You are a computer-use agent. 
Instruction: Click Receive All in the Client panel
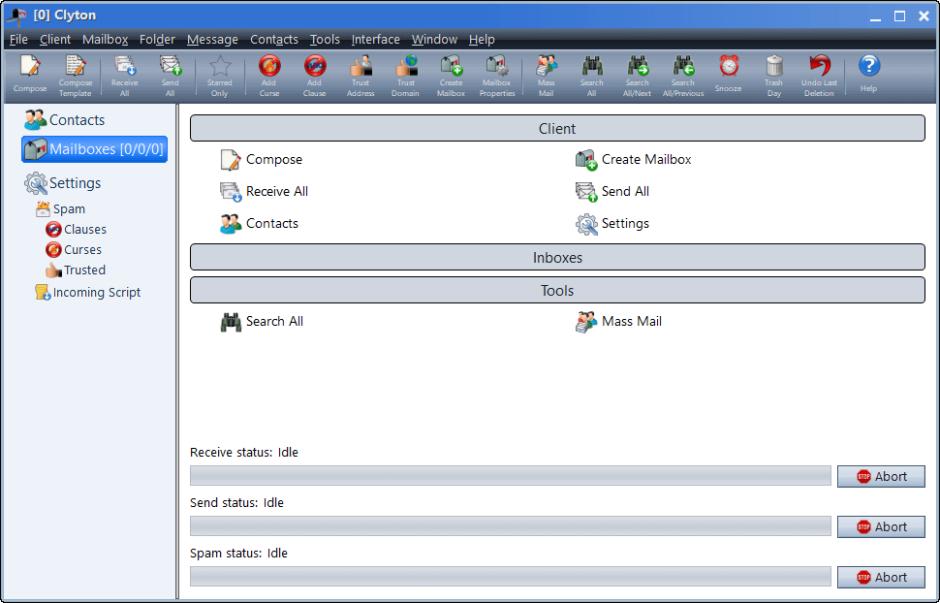(x=264, y=191)
